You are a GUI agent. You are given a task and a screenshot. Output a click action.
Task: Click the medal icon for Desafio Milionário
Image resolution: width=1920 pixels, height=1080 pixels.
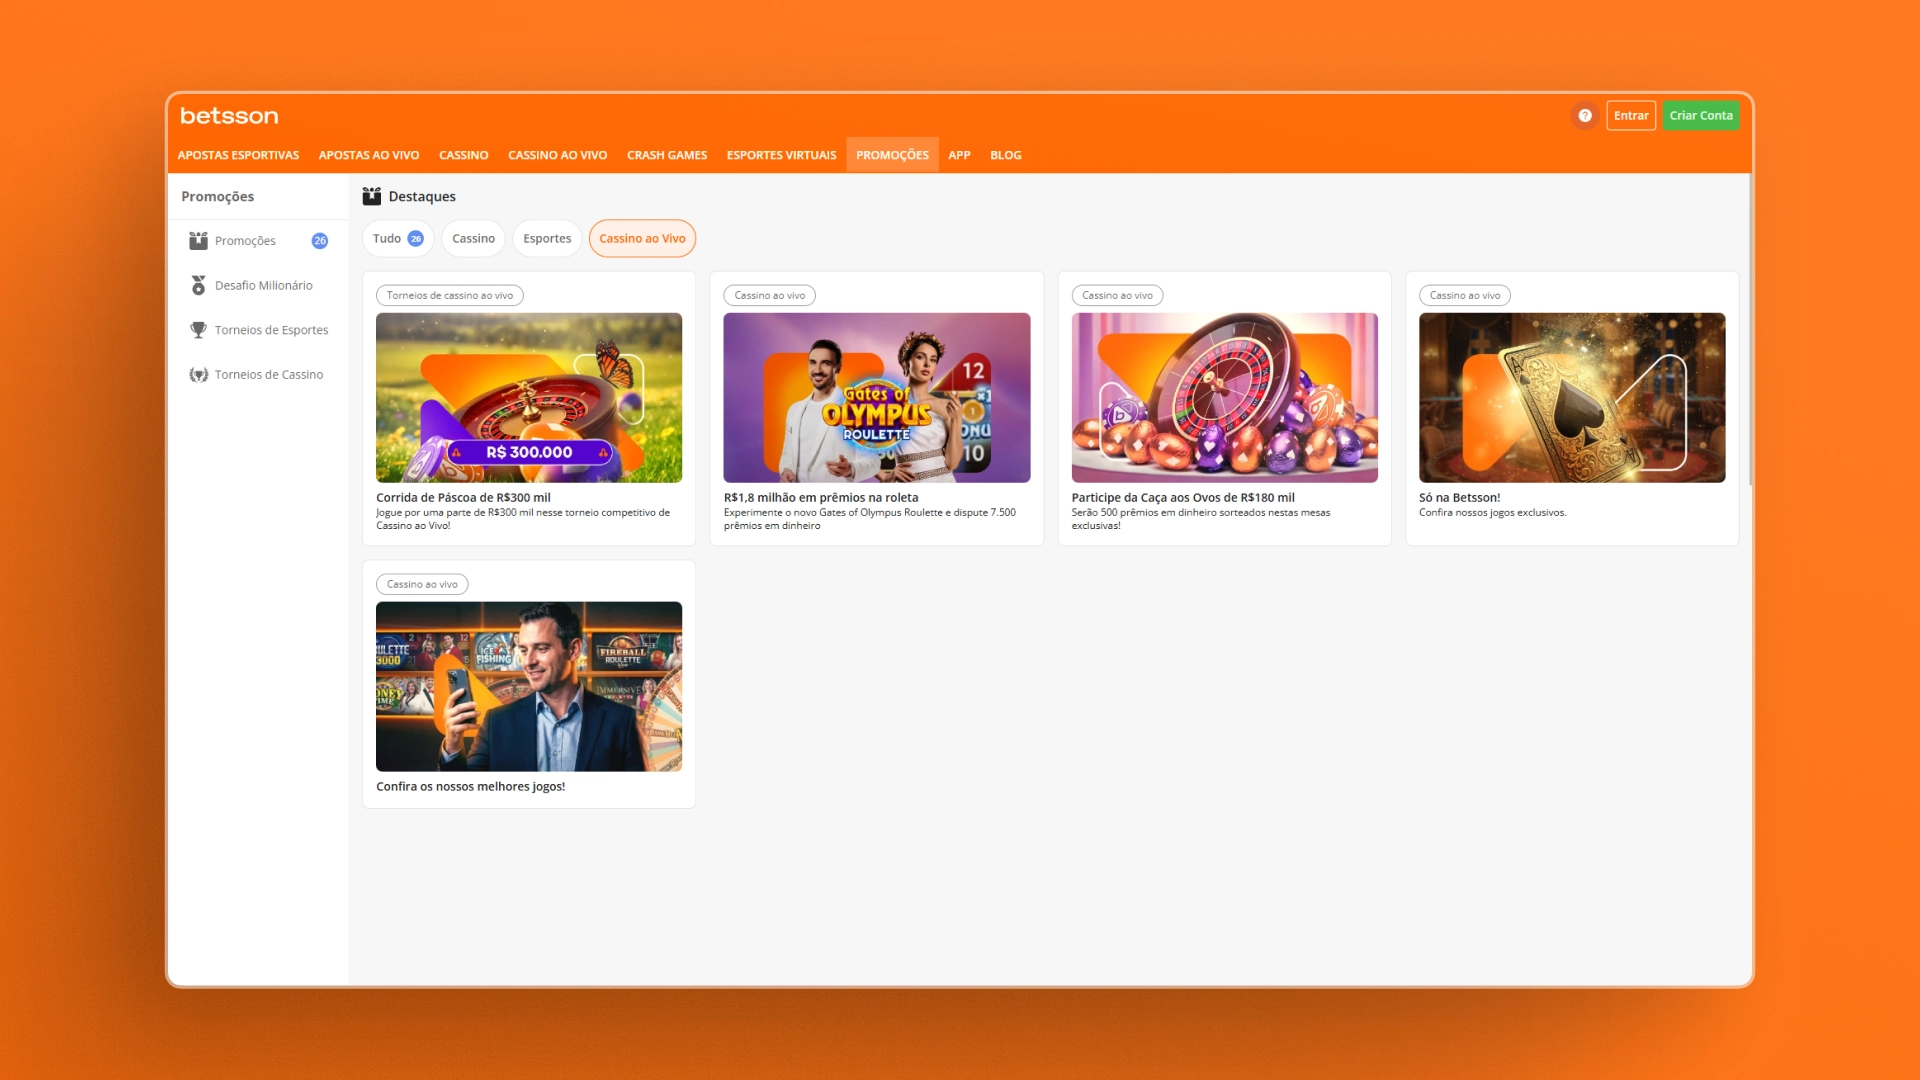point(198,286)
